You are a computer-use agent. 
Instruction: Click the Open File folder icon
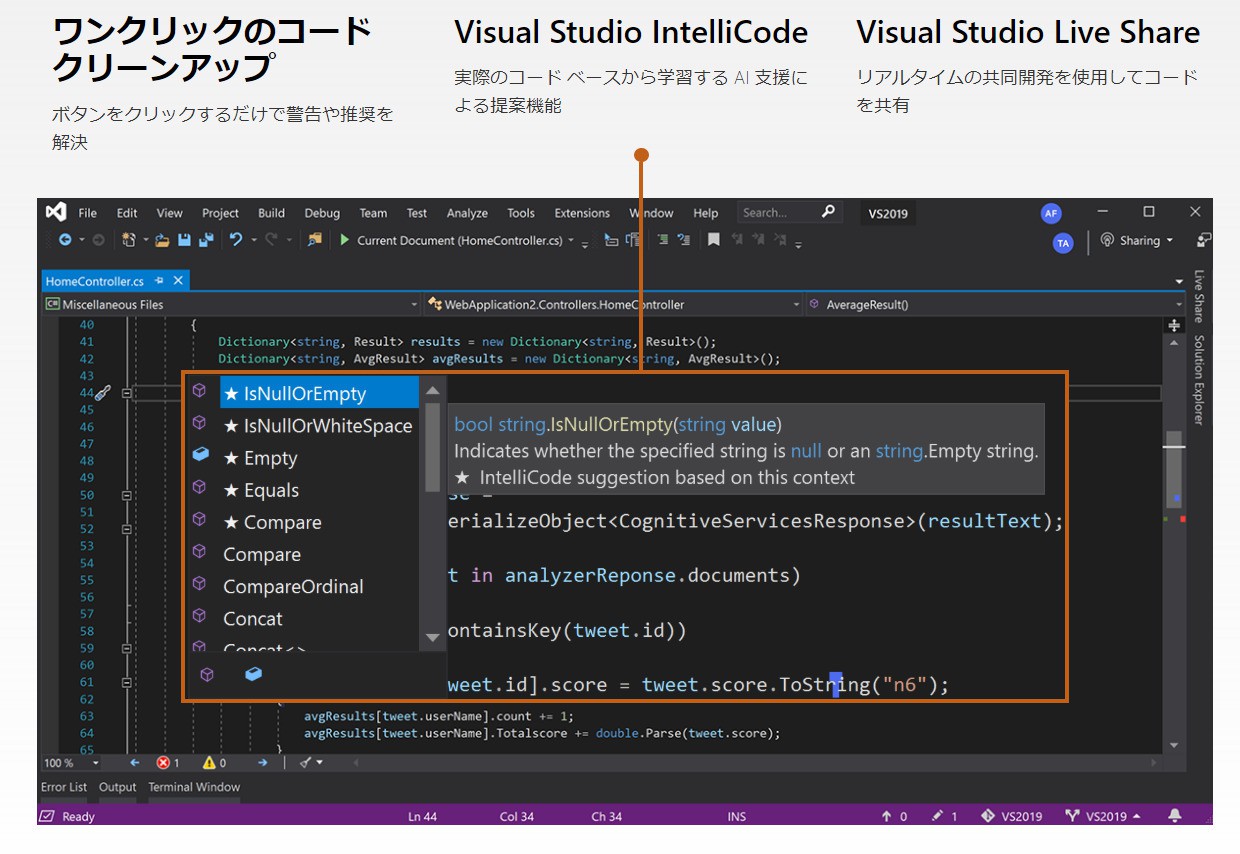point(162,240)
